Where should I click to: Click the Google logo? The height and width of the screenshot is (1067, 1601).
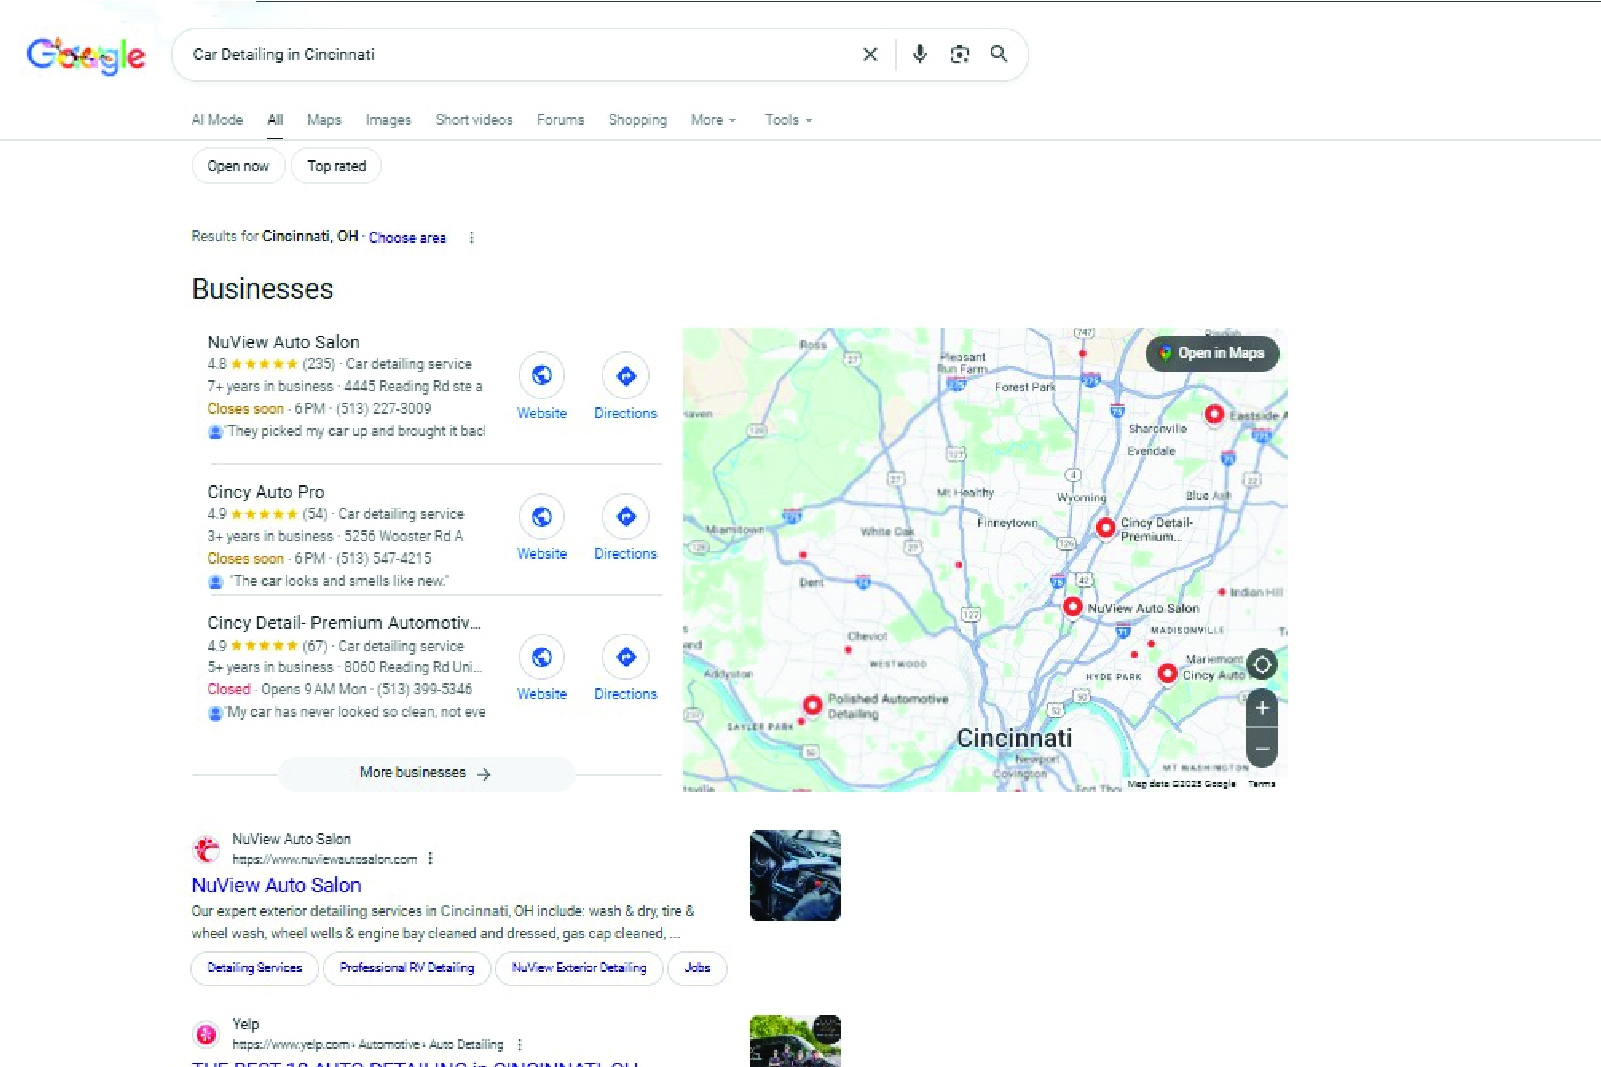[86, 55]
